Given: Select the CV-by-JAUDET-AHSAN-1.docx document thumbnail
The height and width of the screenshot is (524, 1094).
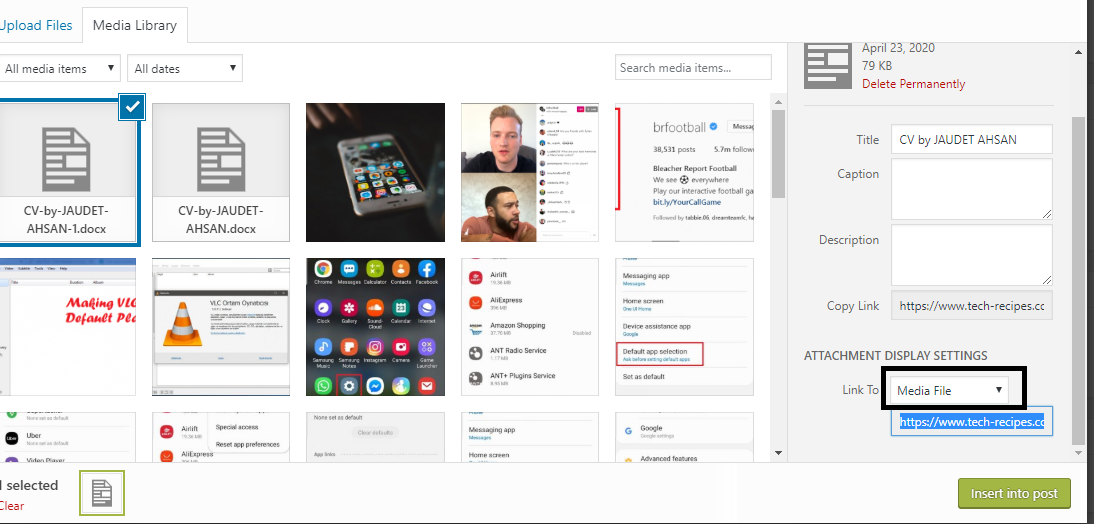Looking at the screenshot, I should (x=68, y=172).
